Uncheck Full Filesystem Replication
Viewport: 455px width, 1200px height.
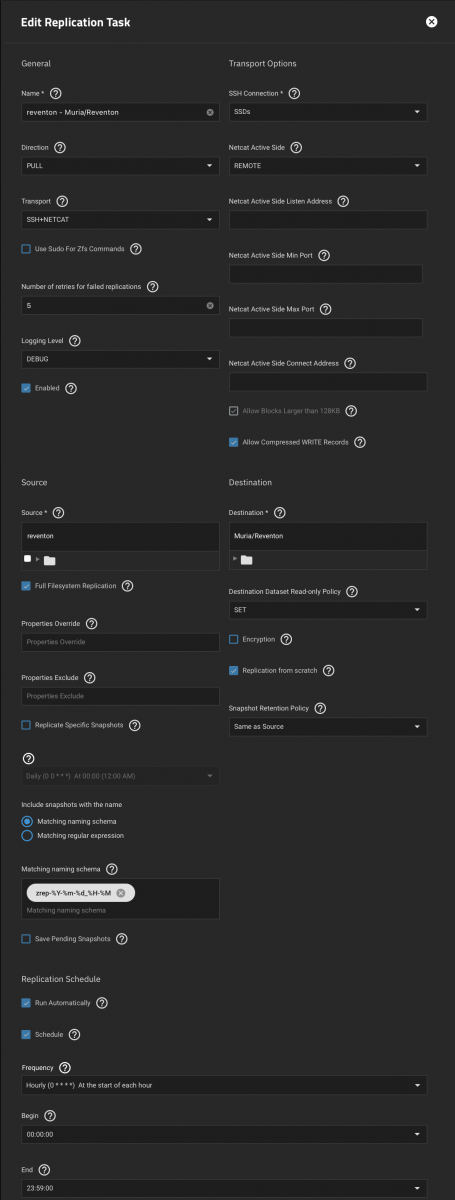(26, 585)
